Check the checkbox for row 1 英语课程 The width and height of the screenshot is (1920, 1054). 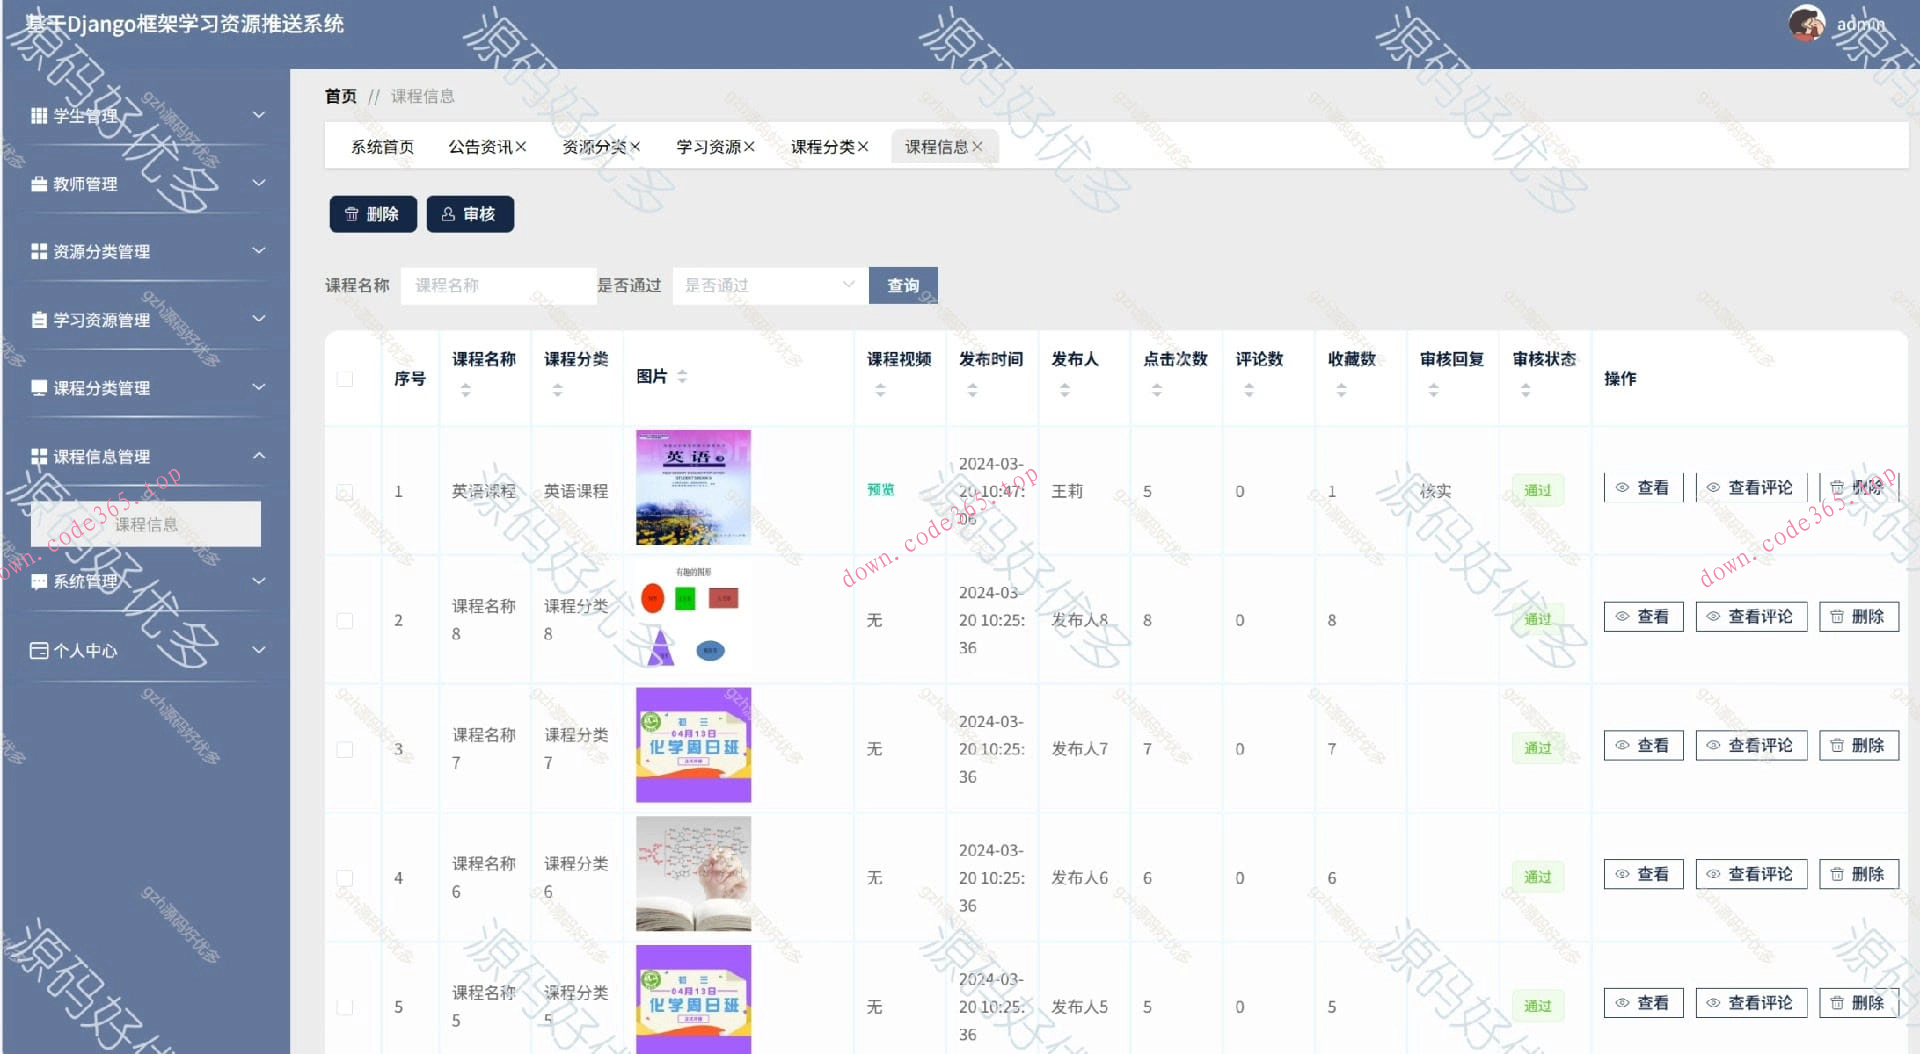coord(346,489)
